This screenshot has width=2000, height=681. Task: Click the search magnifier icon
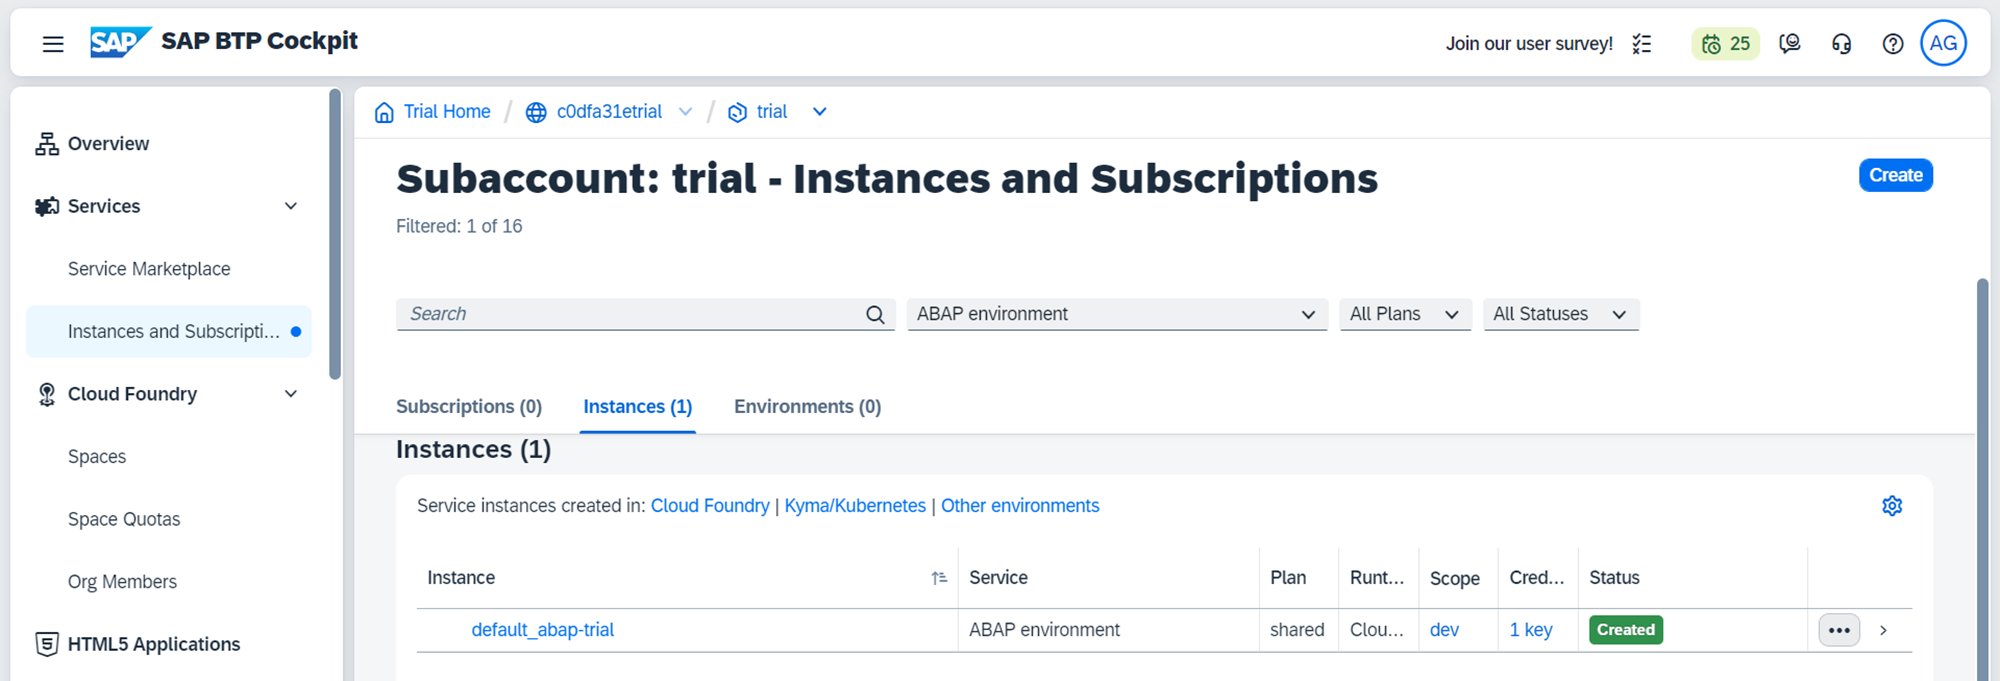[875, 315]
